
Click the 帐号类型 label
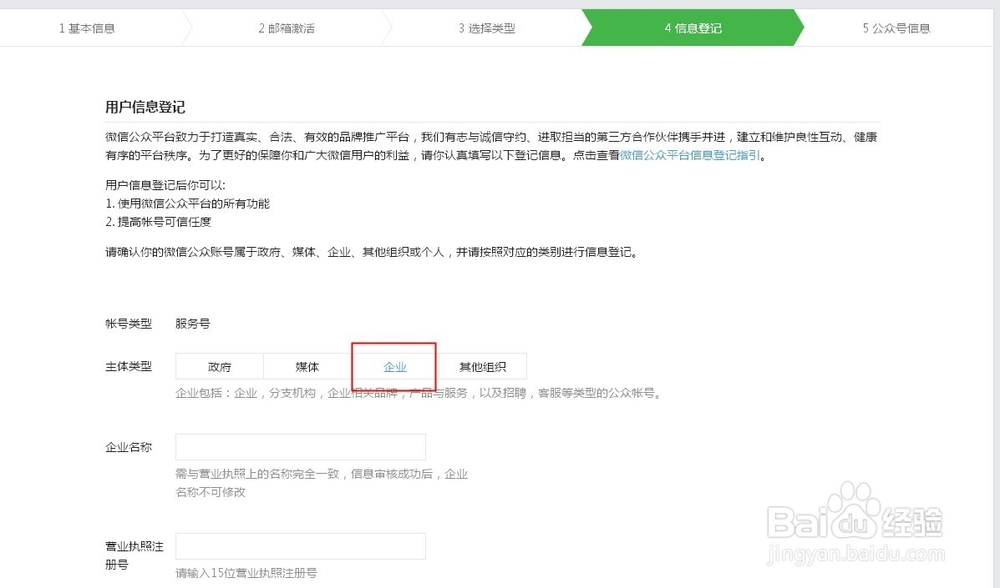point(128,323)
